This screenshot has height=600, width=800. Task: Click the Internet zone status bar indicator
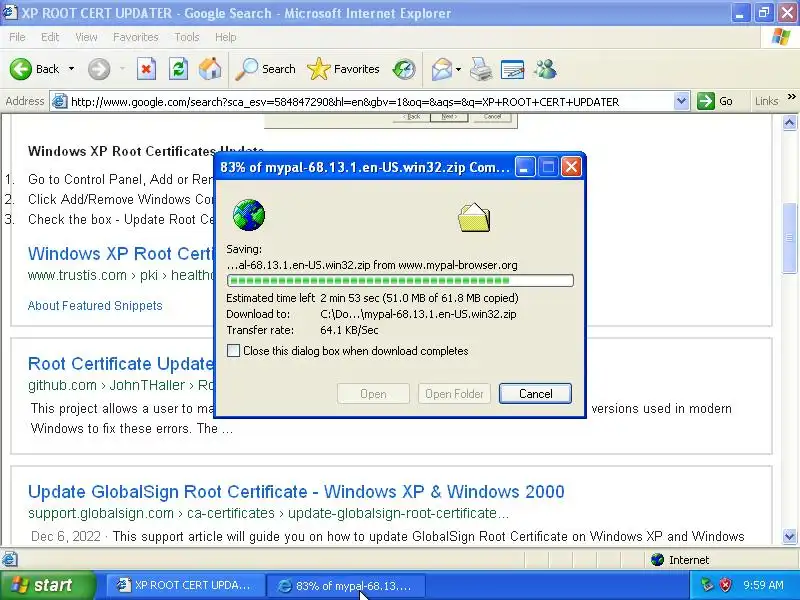(681, 560)
